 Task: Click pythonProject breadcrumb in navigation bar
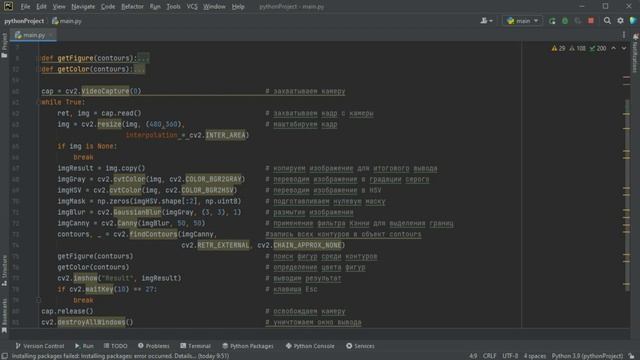pos(24,21)
